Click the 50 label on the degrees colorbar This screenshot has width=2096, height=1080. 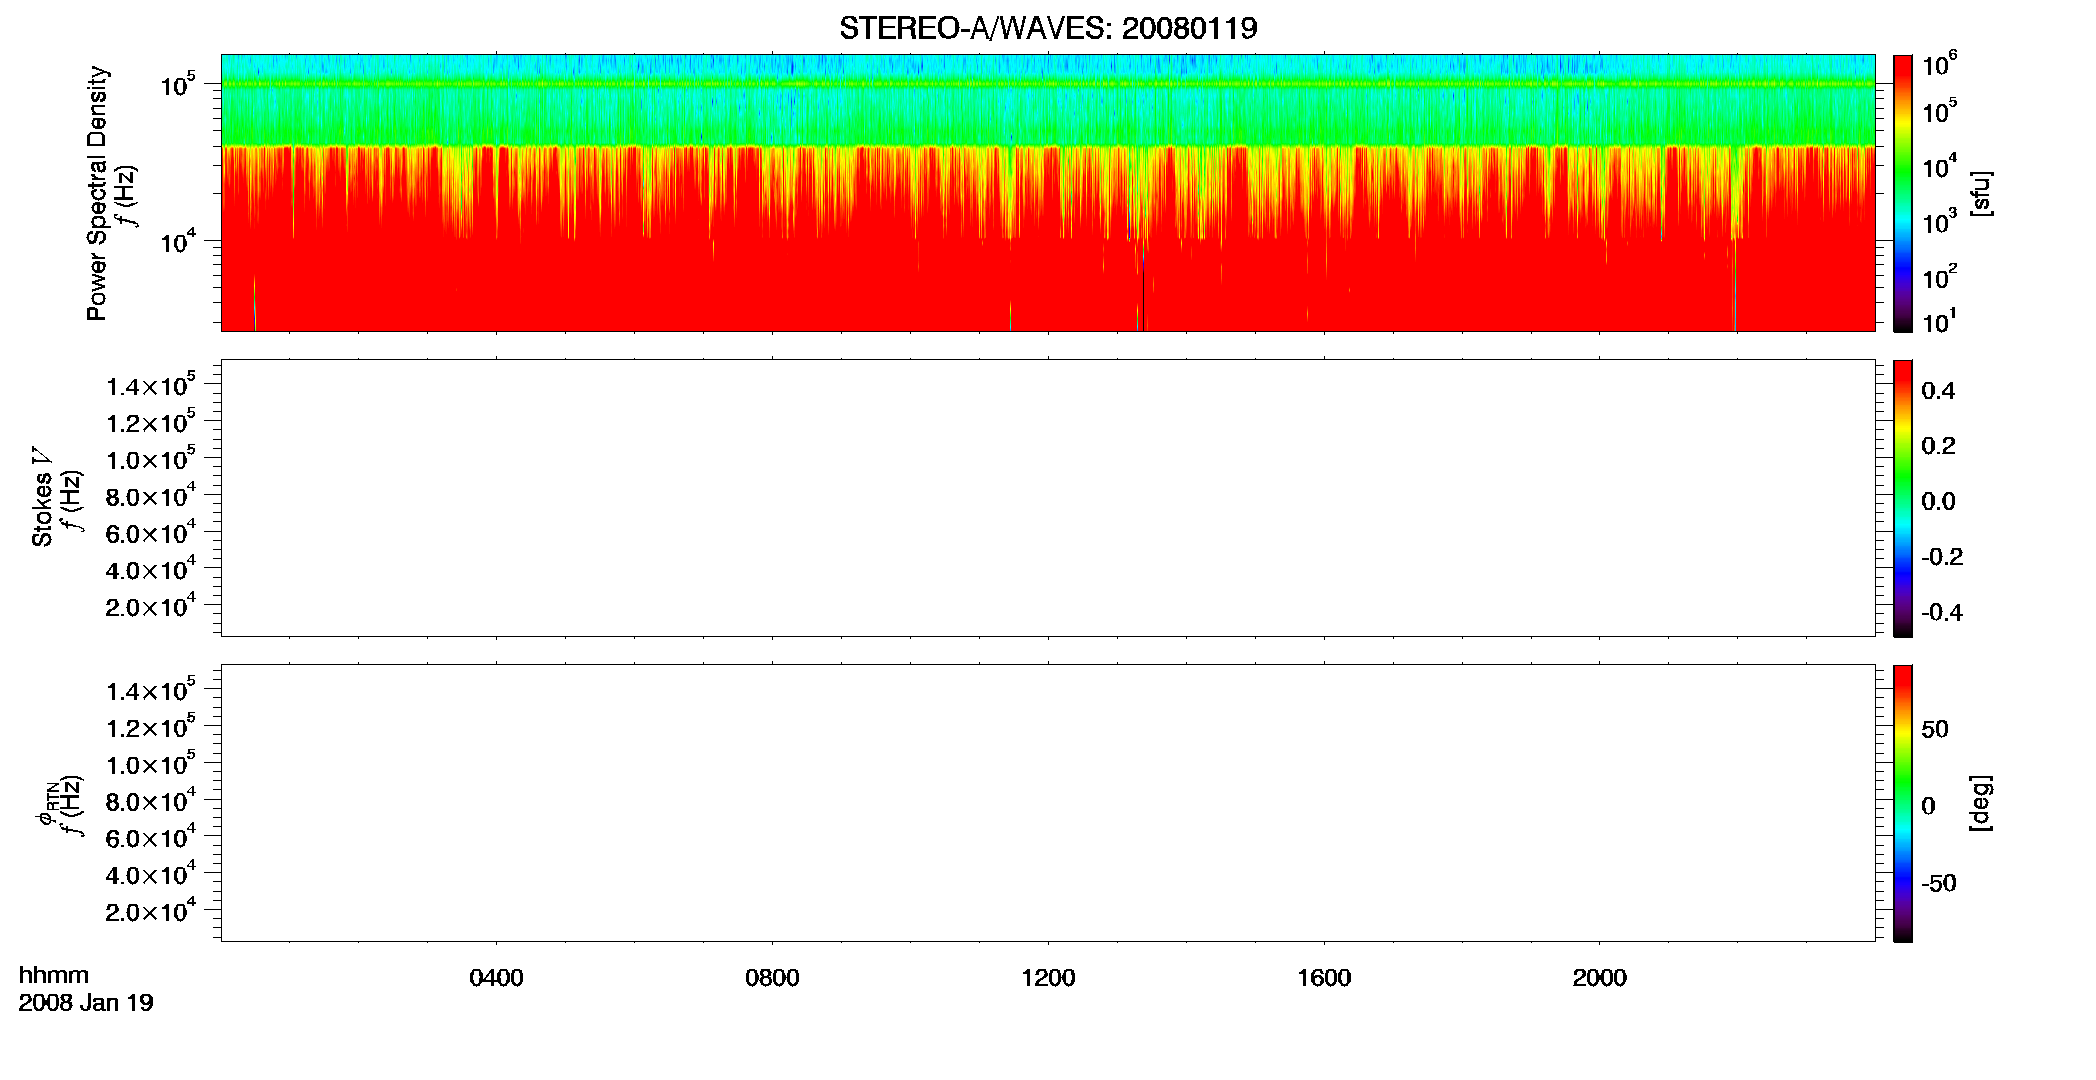pos(1935,729)
